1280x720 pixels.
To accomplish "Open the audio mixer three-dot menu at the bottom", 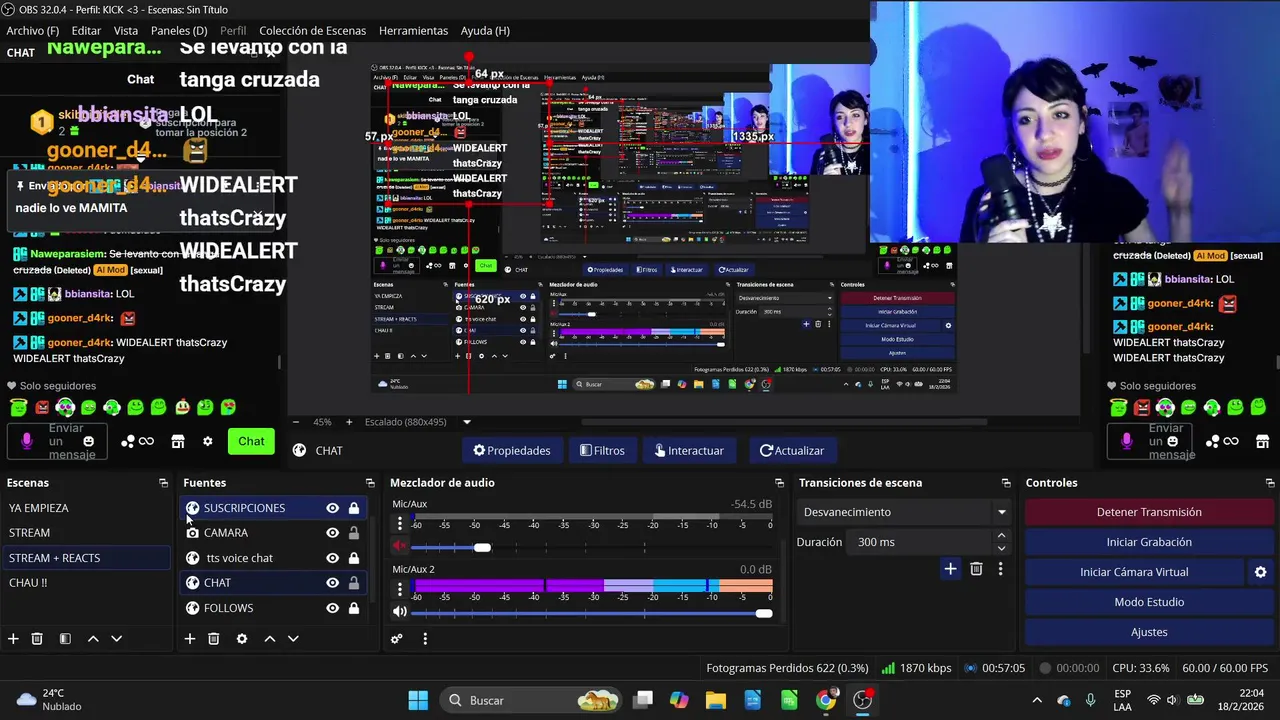I will [425, 638].
